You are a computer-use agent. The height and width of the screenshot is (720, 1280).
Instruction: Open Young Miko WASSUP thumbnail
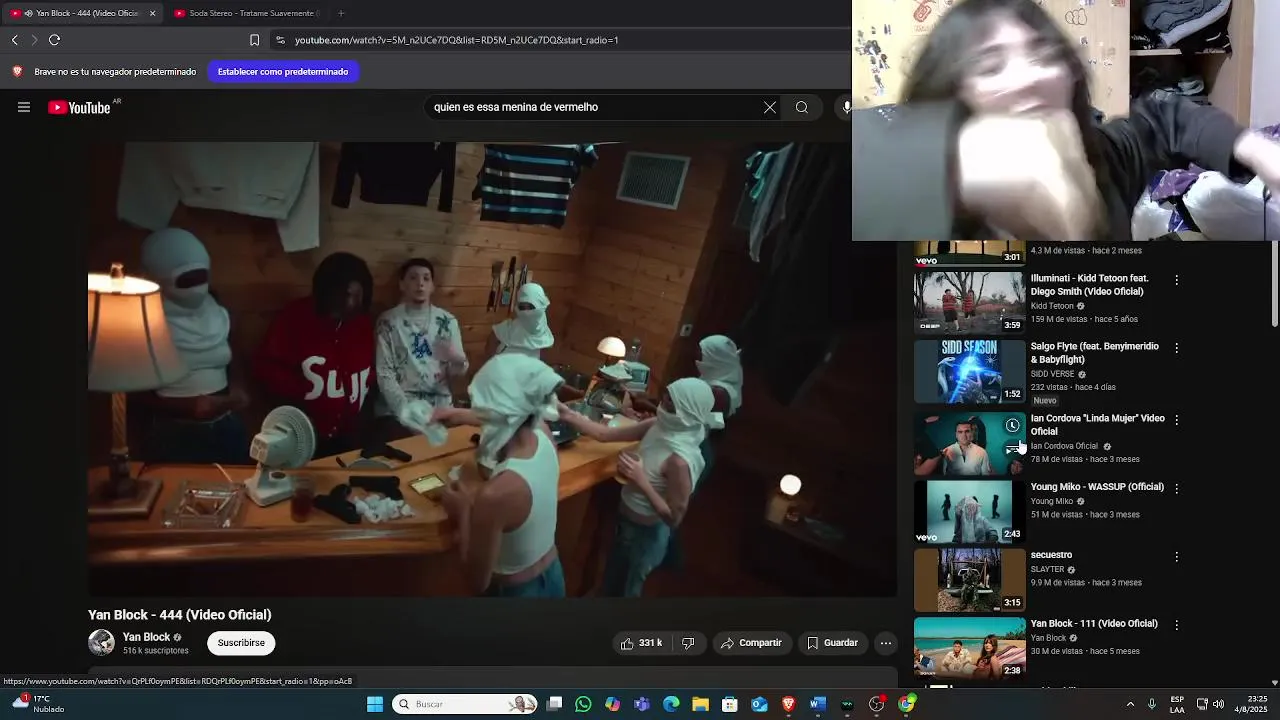tap(969, 510)
